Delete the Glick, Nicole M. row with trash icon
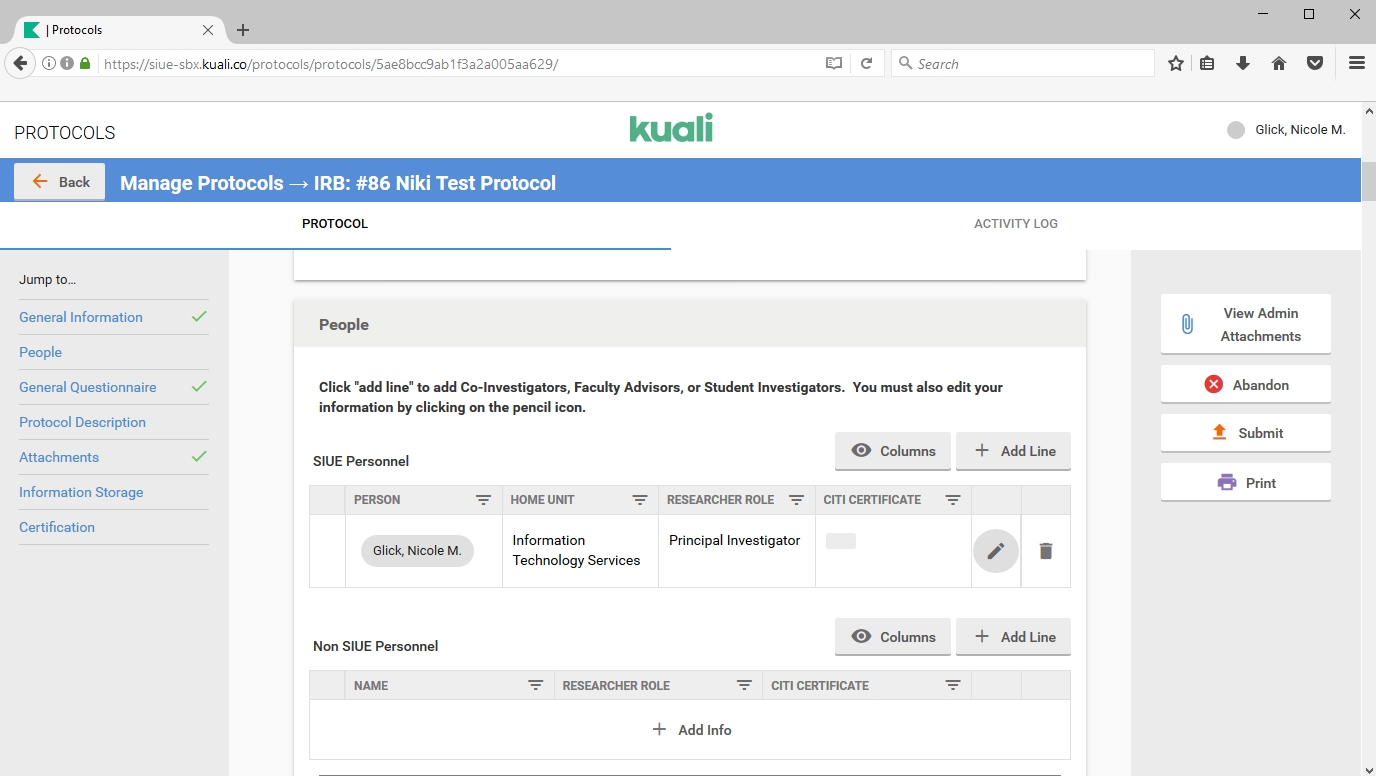This screenshot has height=776, width=1376. 1045,551
